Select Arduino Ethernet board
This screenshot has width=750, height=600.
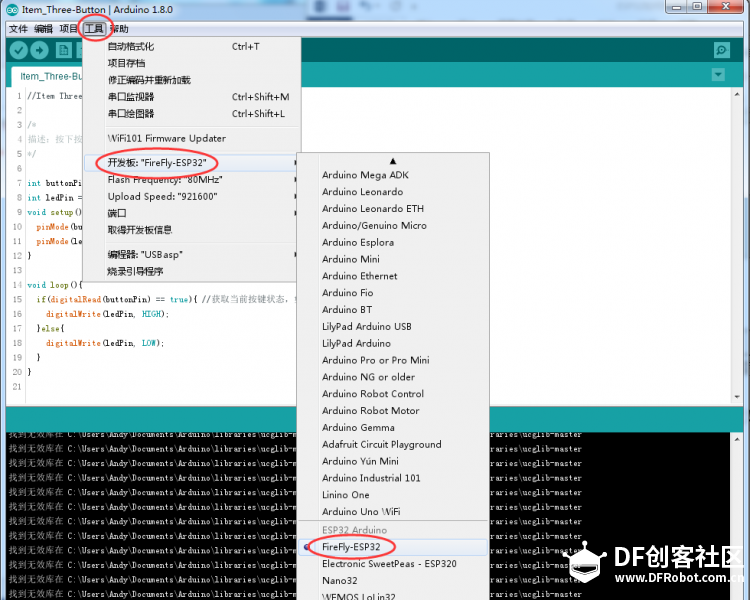point(393,276)
